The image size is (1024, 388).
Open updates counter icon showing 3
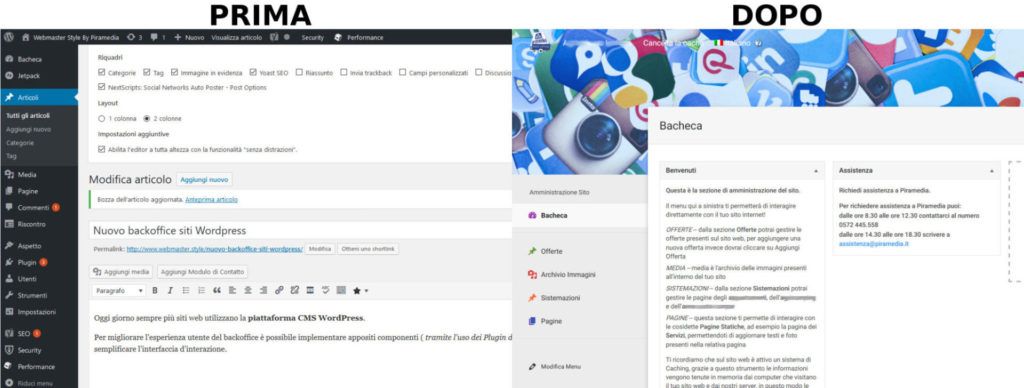[x=135, y=37]
